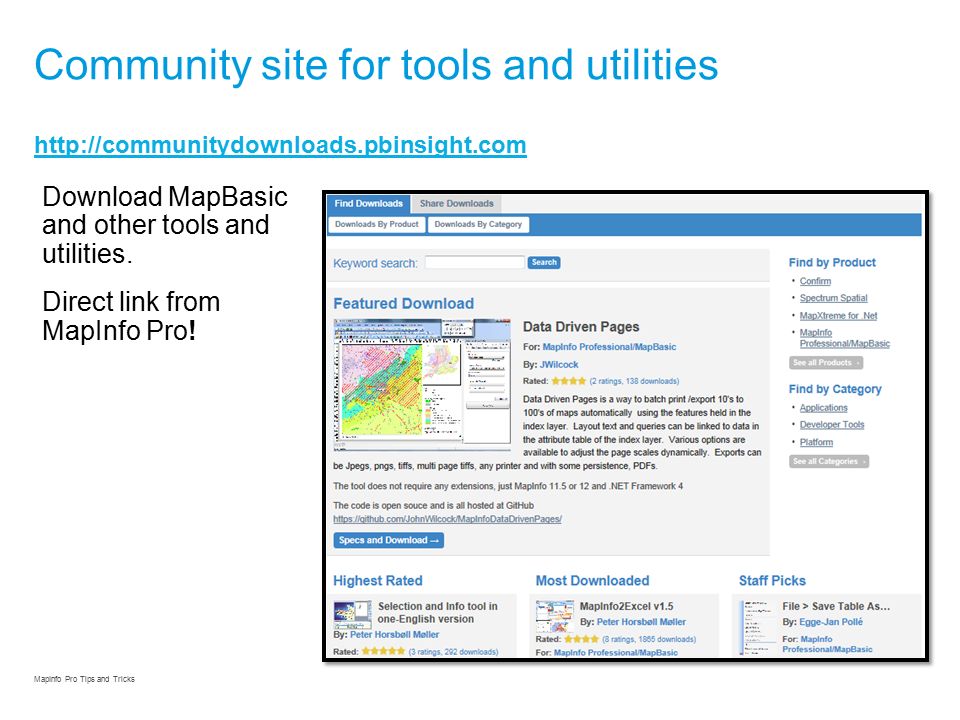Open the JWilcock author link
Screen dimensions: 960x720
pos(558,364)
